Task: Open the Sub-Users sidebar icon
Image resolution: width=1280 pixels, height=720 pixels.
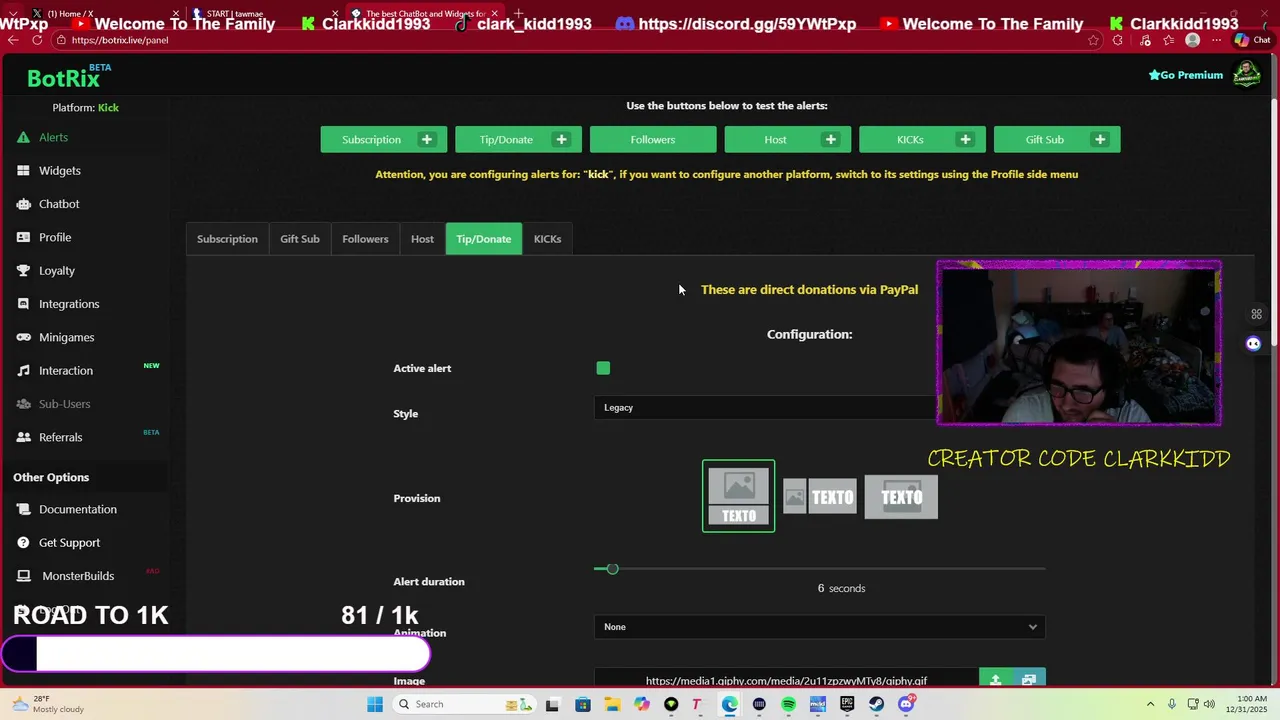Action: coord(23,404)
